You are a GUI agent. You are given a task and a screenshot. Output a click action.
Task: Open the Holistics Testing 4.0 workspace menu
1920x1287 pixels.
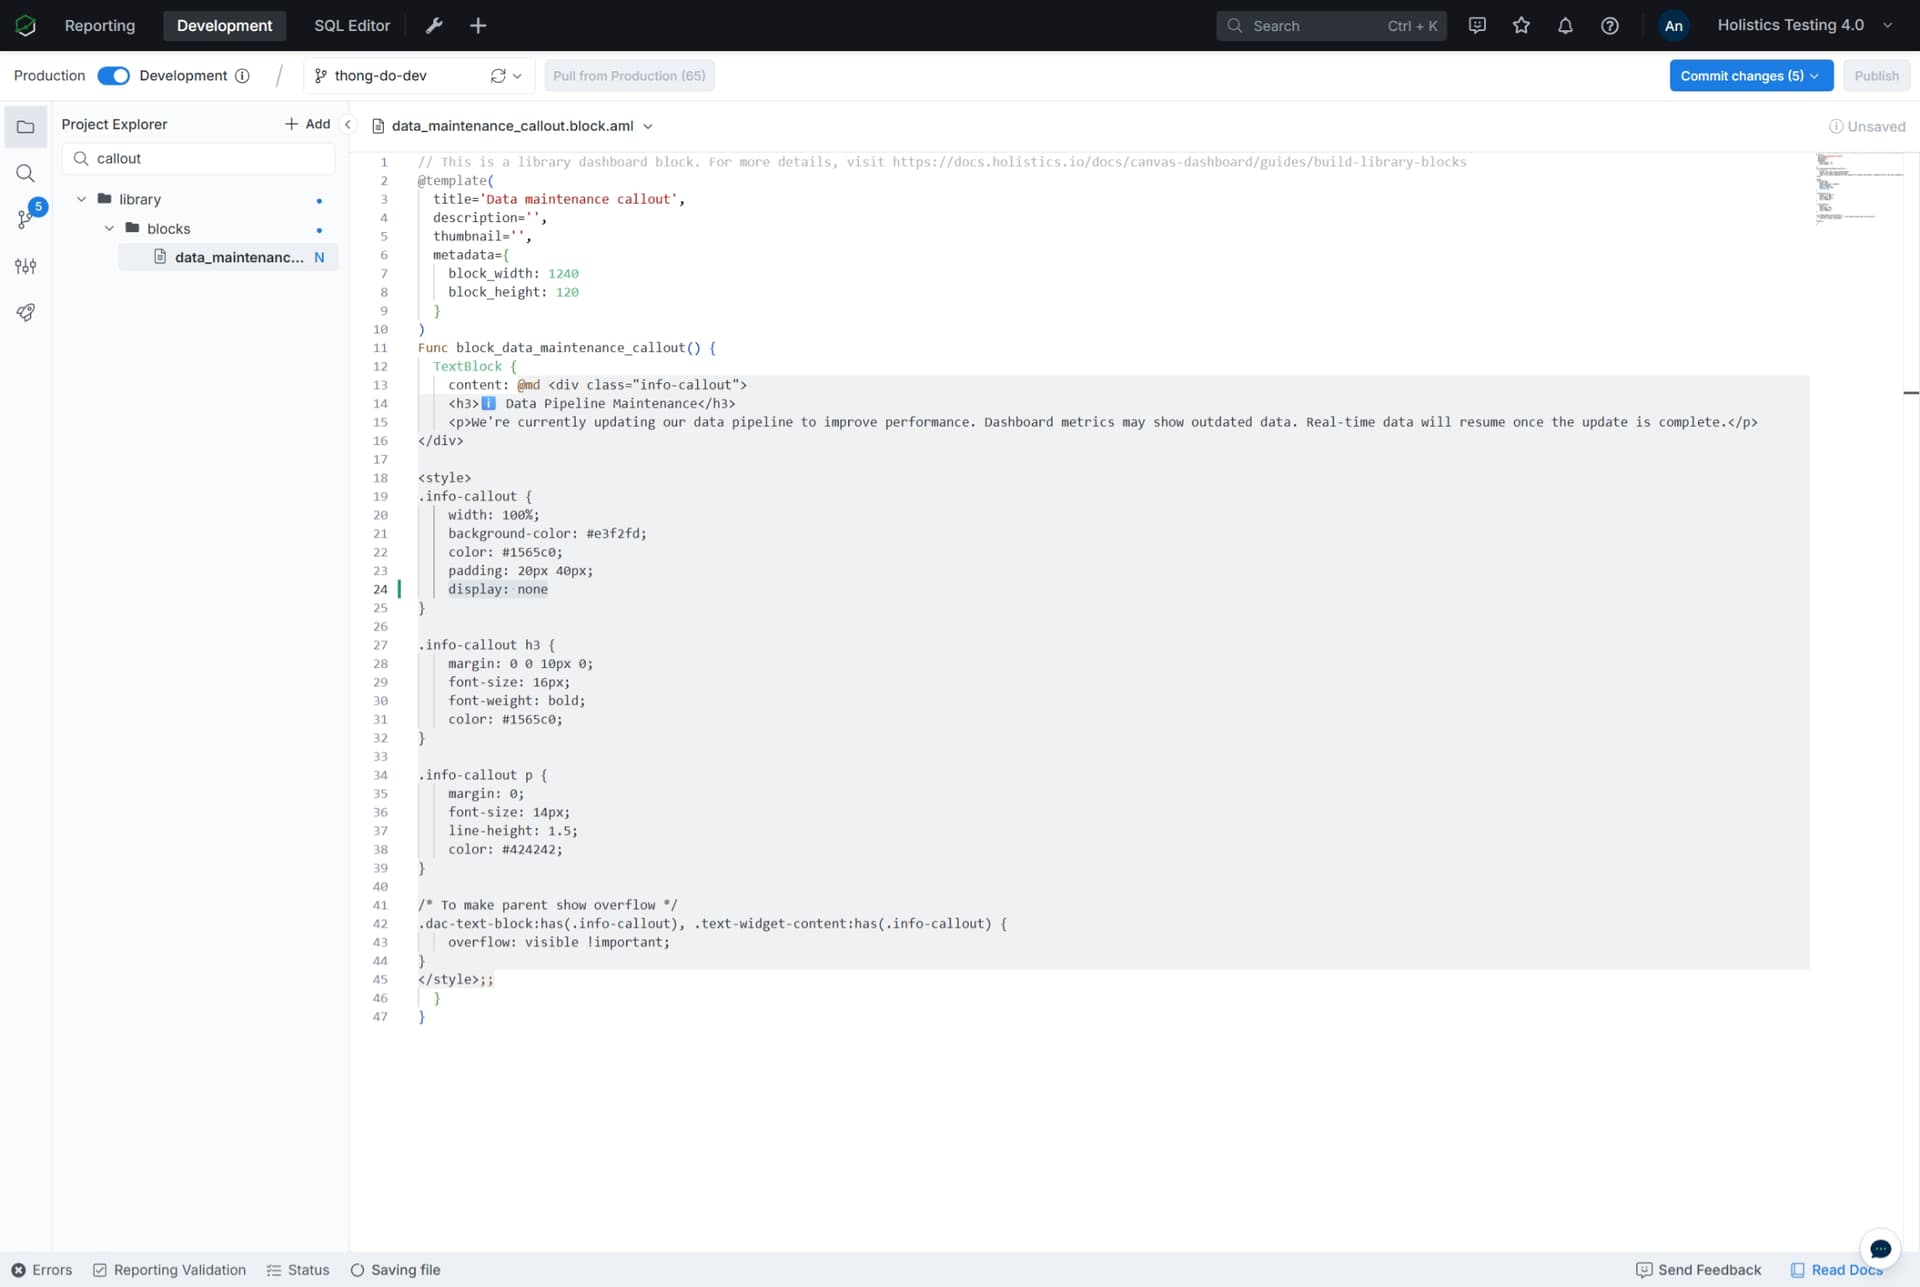point(1805,25)
